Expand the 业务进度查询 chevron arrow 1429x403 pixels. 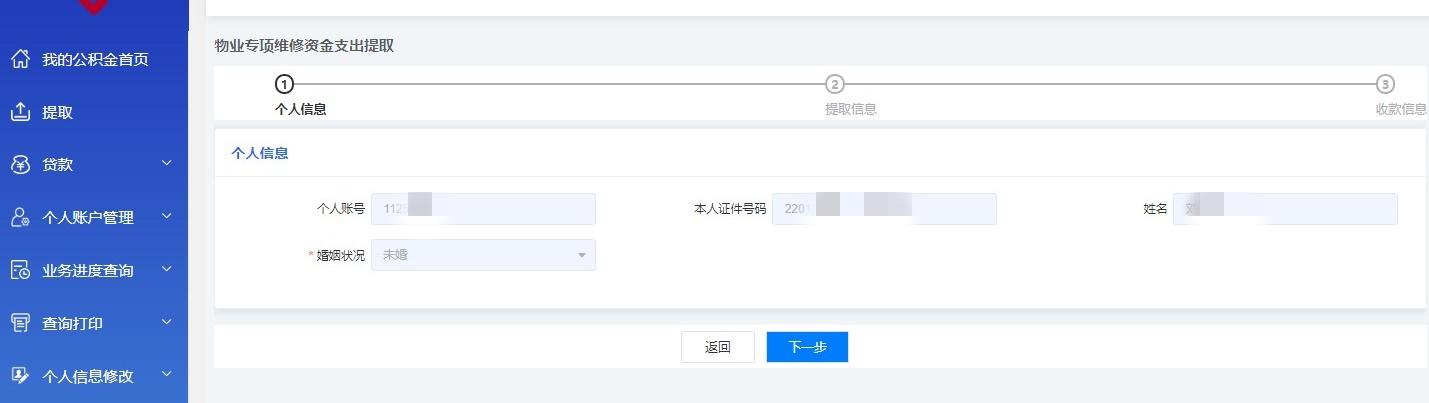167,269
